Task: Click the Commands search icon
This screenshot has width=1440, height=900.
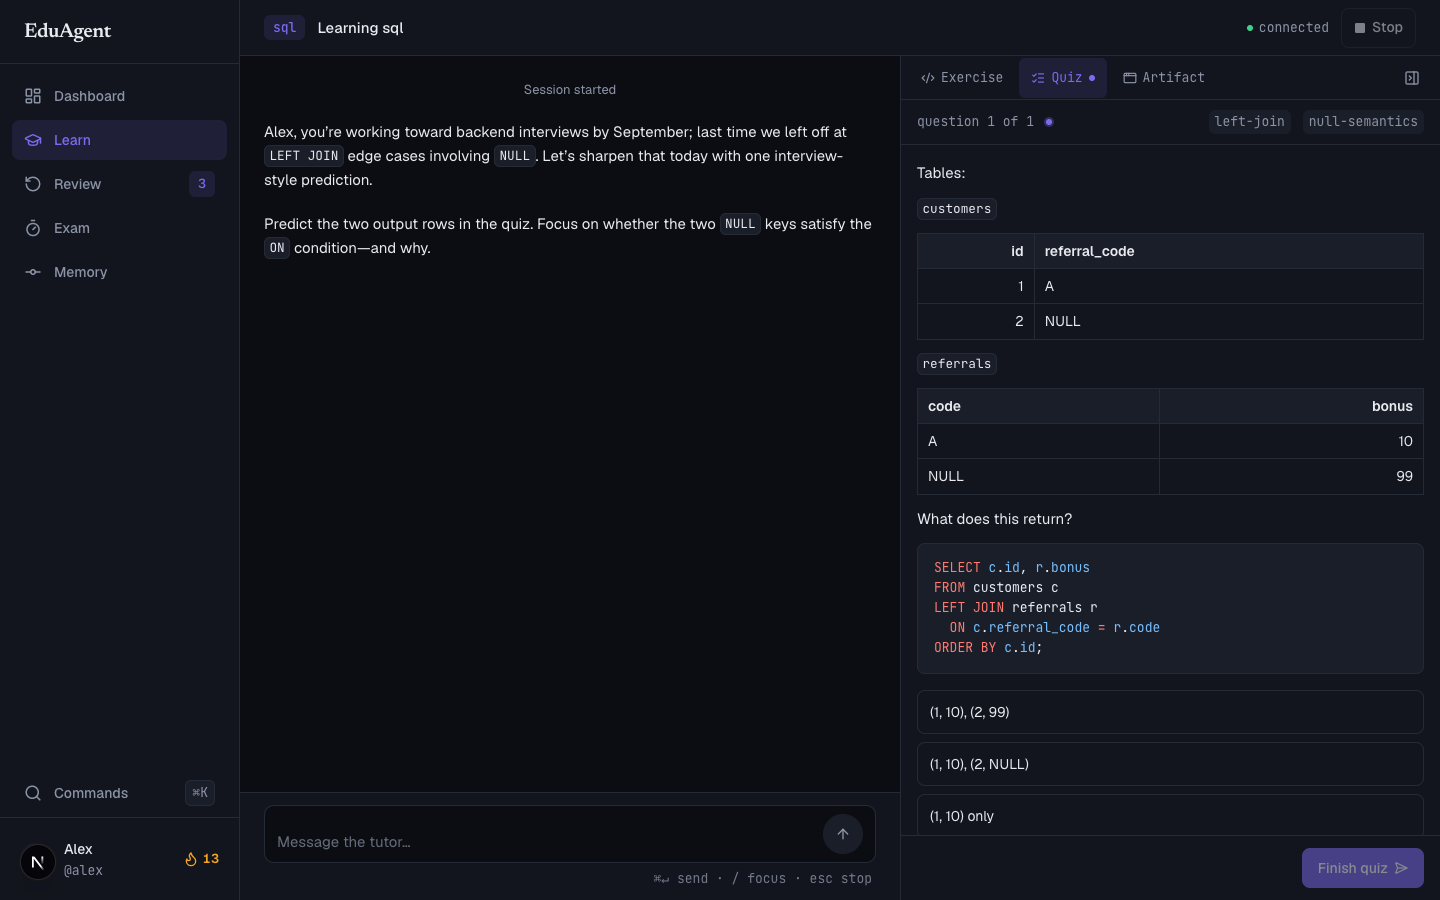Action: (x=33, y=793)
